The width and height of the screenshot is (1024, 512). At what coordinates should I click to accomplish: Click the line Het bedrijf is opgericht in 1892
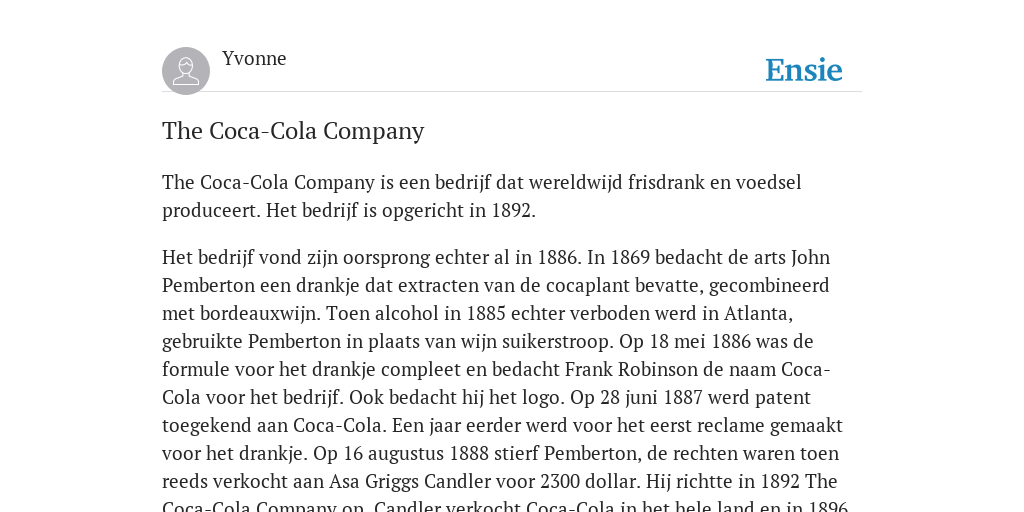click(x=401, y=211)
